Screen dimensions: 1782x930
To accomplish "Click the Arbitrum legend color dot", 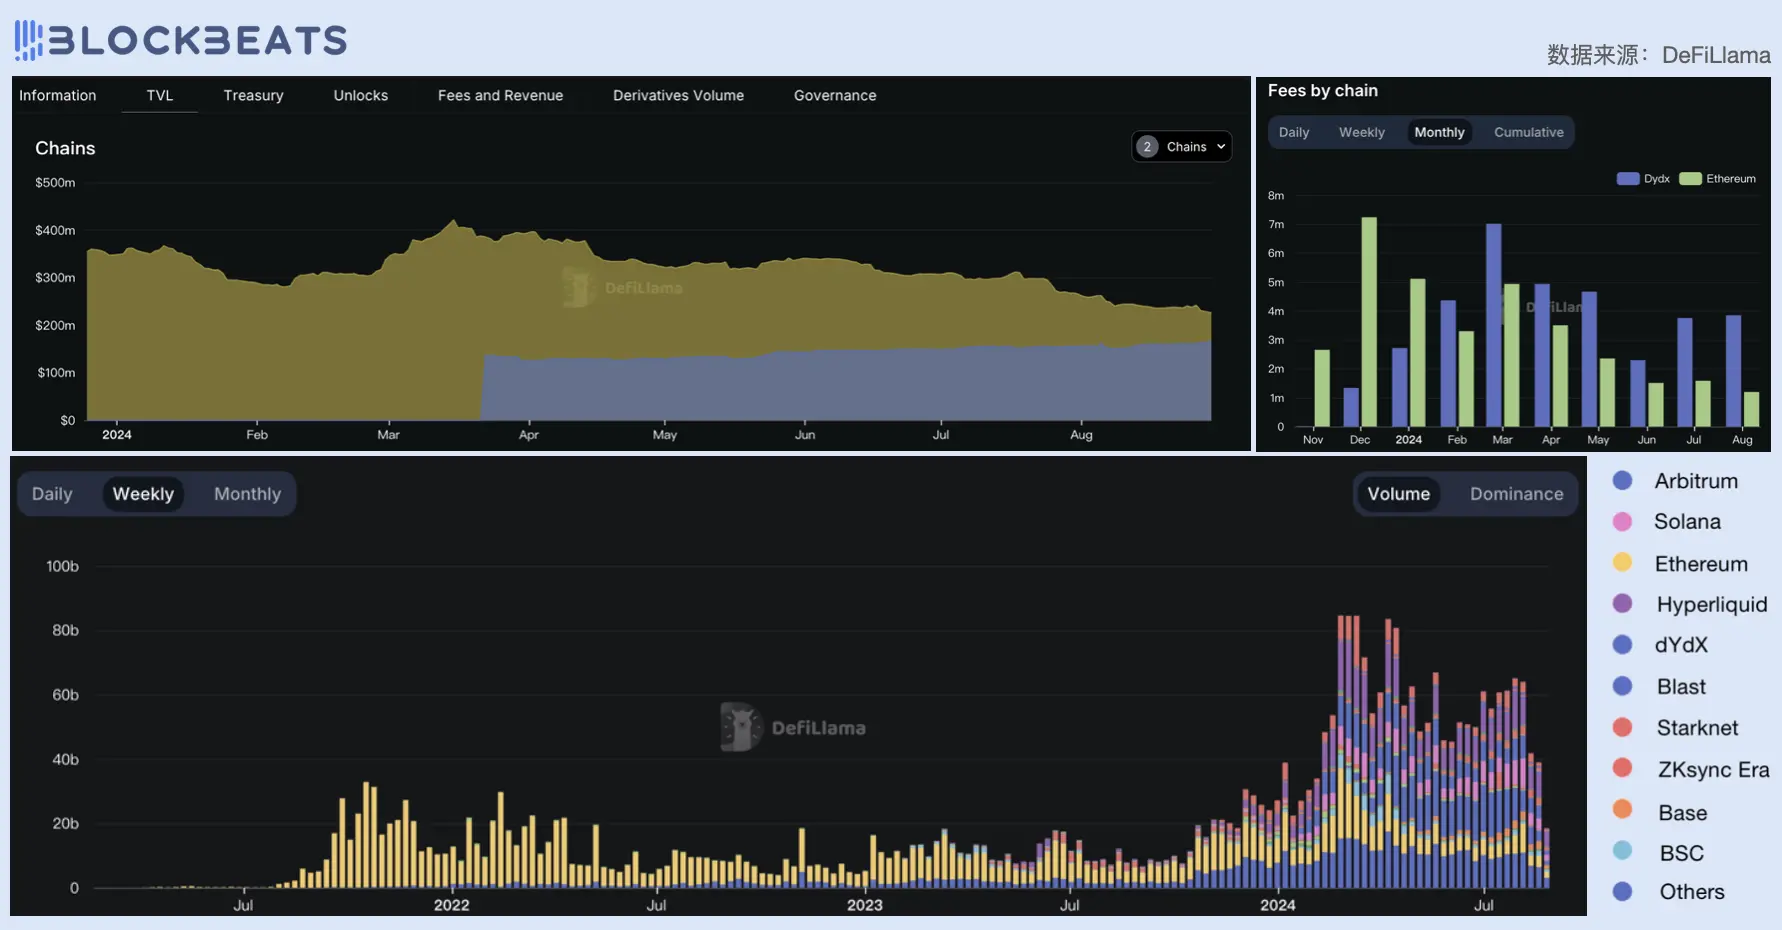I will [x=1623, y=481].
